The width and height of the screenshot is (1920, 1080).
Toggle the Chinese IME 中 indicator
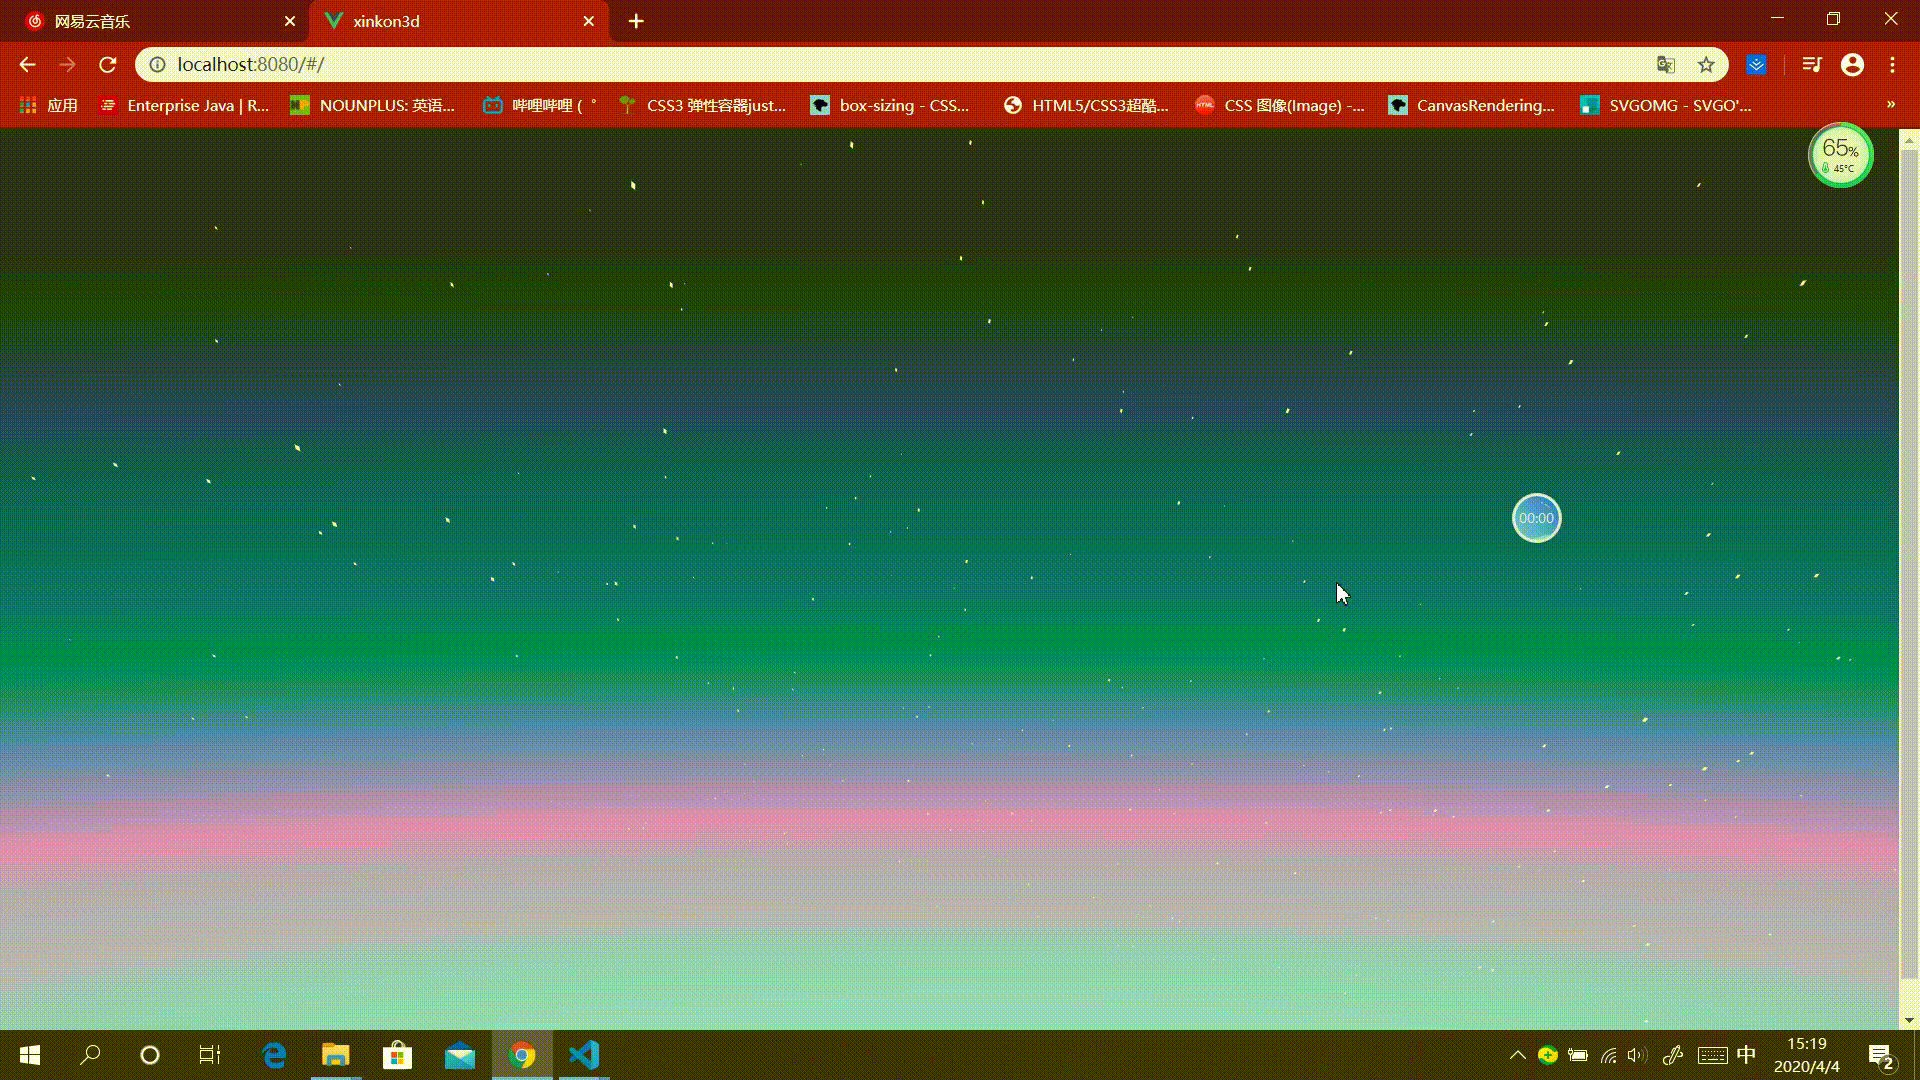pyautogui.click(x=1746, y=1055)
